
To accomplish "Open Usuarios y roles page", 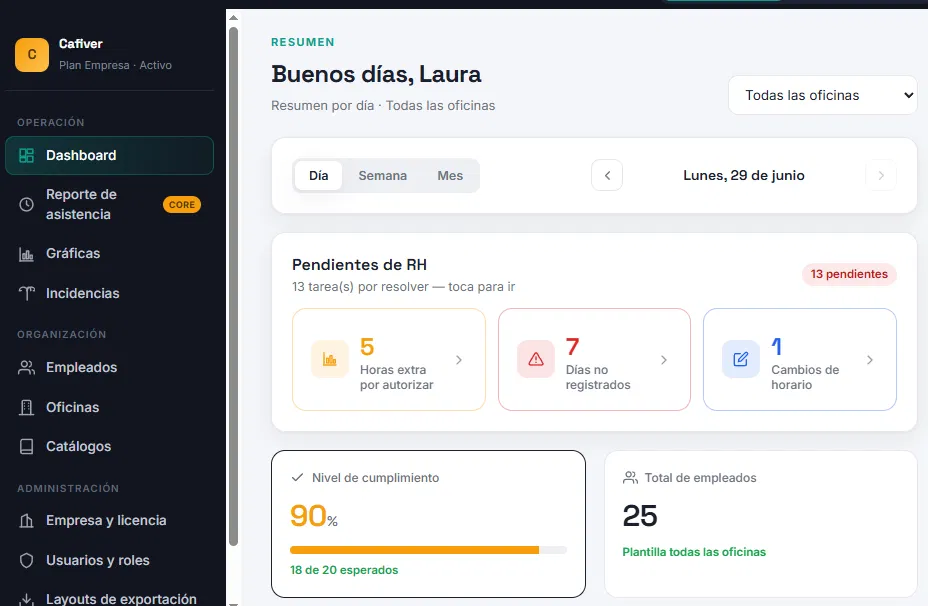I will click(109, 560).
